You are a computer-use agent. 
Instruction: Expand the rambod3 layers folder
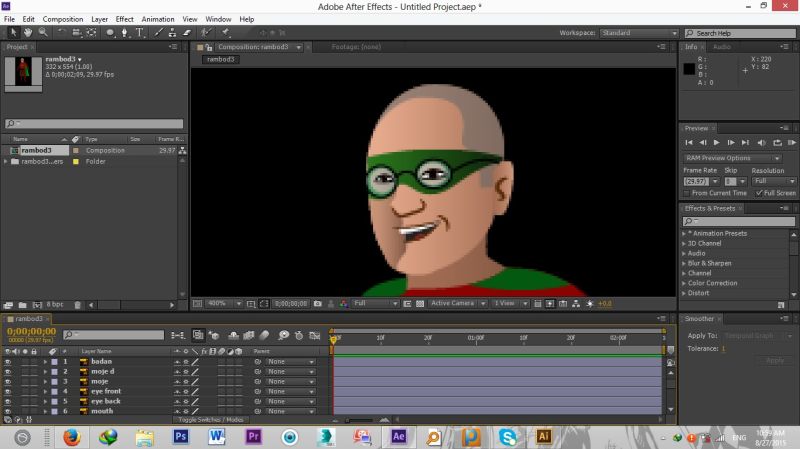[x=6, y=161]
